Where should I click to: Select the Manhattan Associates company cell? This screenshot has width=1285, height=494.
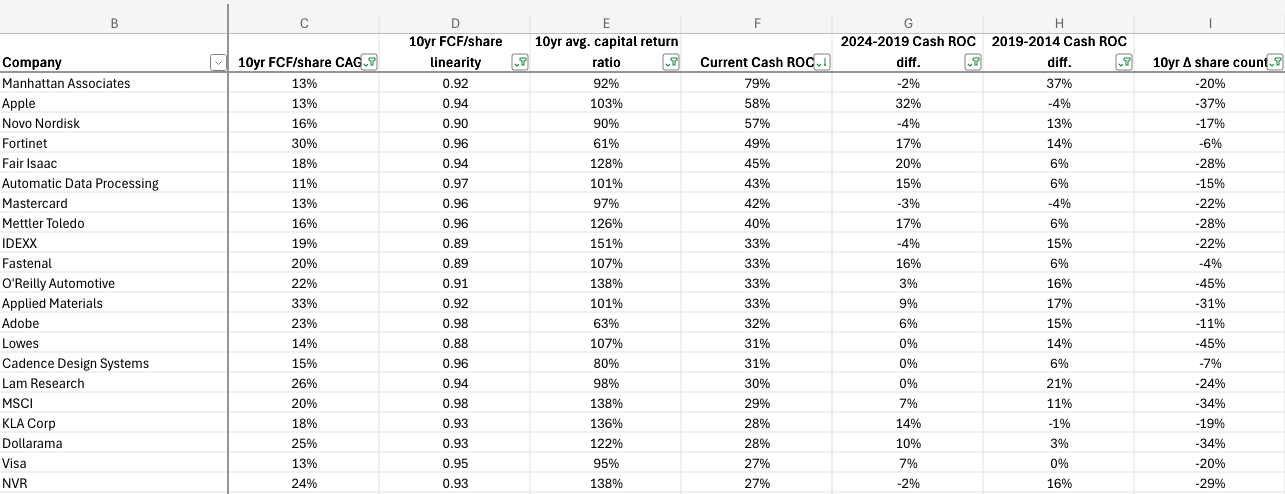pyautogui.click(x=114, y=83)
